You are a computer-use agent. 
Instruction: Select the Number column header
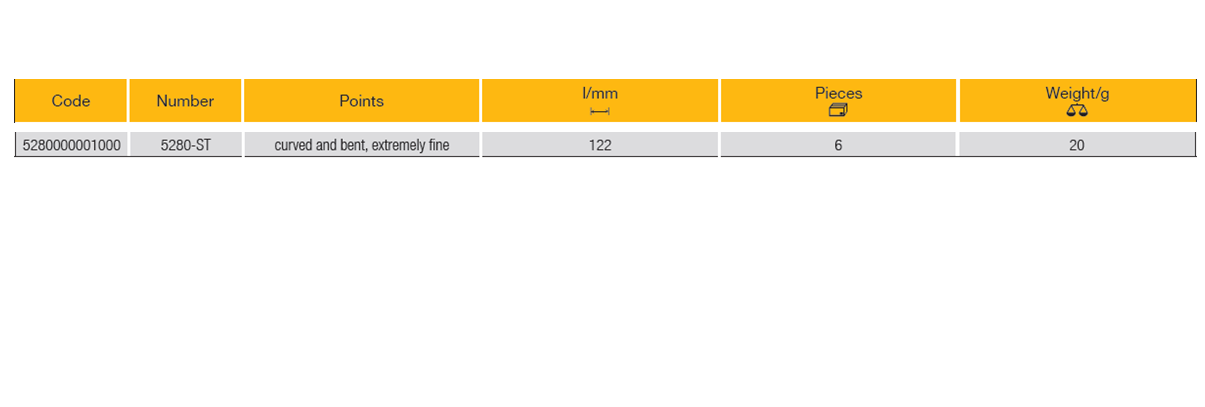click(x=185, y=101)
